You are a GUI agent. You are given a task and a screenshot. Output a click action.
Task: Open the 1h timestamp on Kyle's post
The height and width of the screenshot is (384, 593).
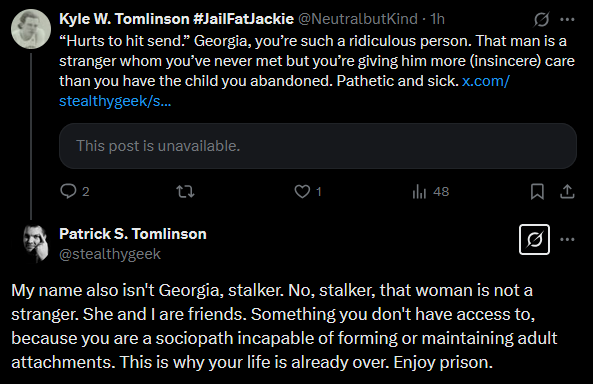[x=437, y=19]
